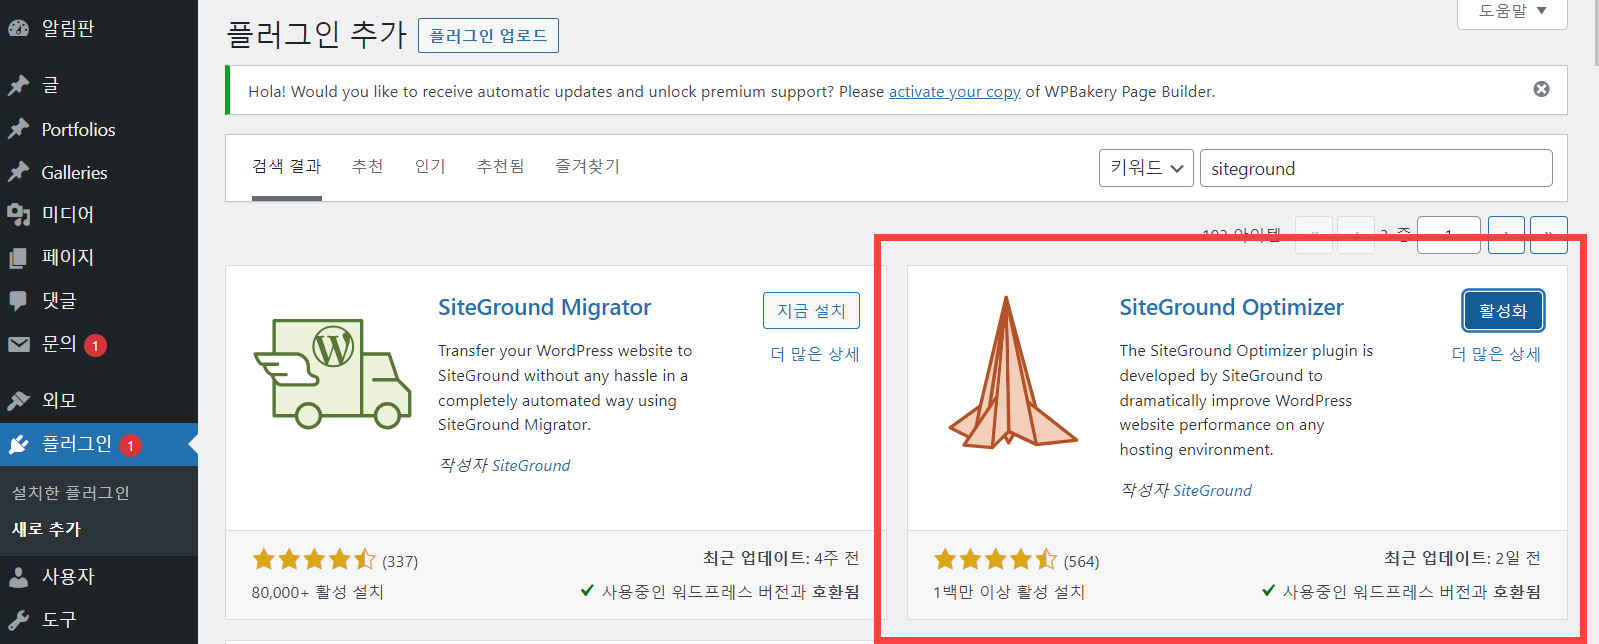Click the 미디어 media icon

coord(19,214)
